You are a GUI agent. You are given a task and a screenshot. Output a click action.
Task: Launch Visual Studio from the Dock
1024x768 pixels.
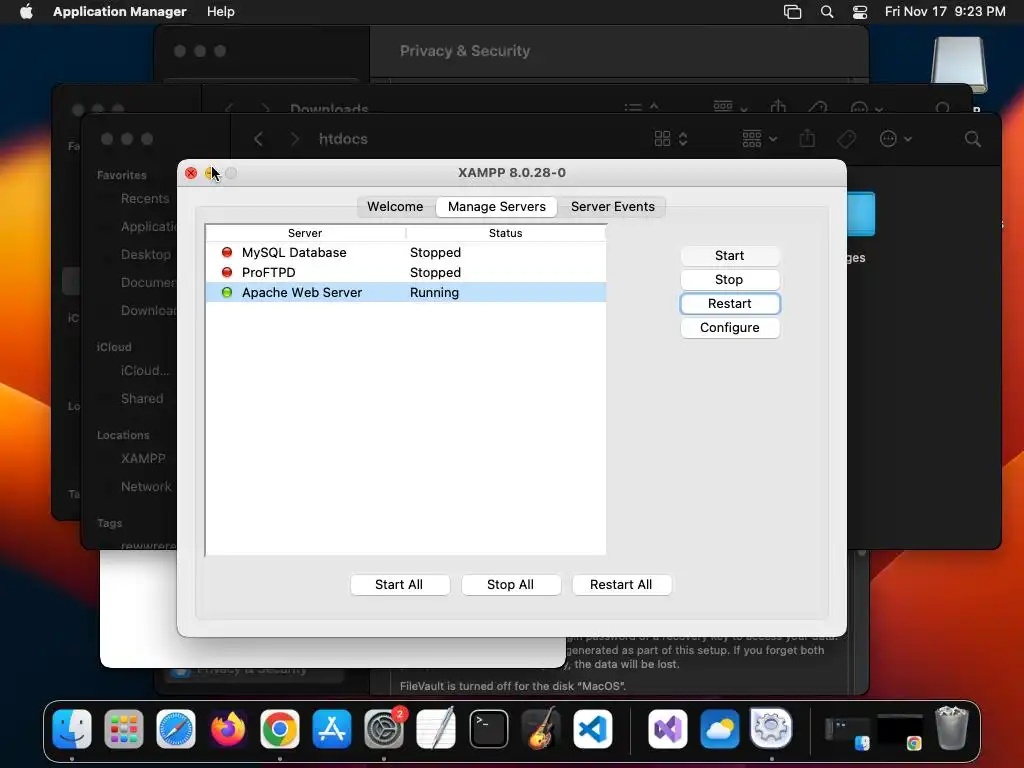667,729
